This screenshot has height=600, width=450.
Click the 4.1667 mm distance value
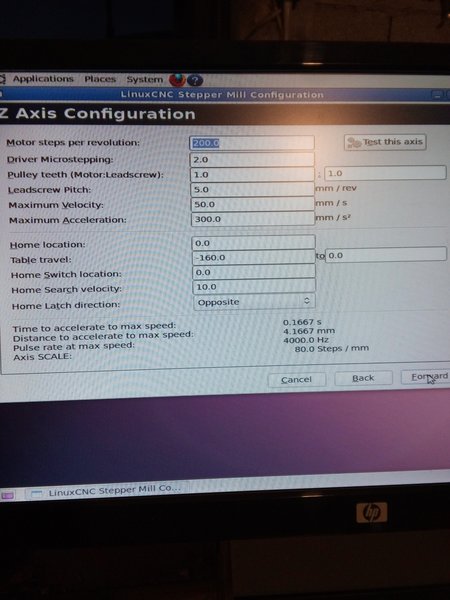309,331
